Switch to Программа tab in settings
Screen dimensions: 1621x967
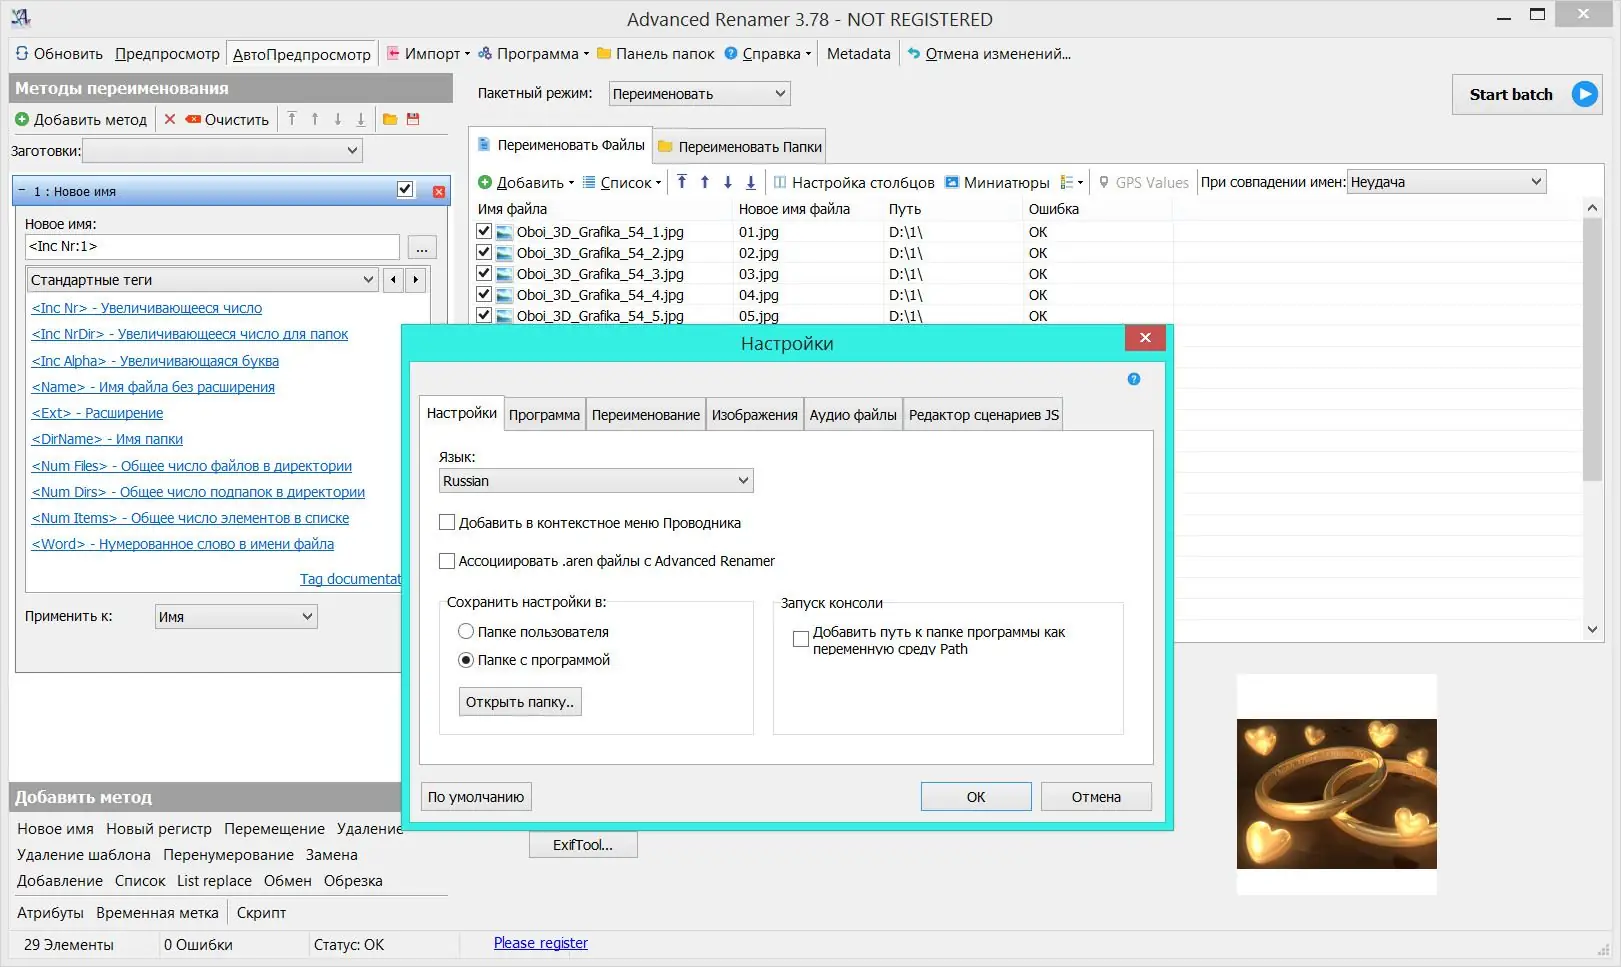click(544, 415)
